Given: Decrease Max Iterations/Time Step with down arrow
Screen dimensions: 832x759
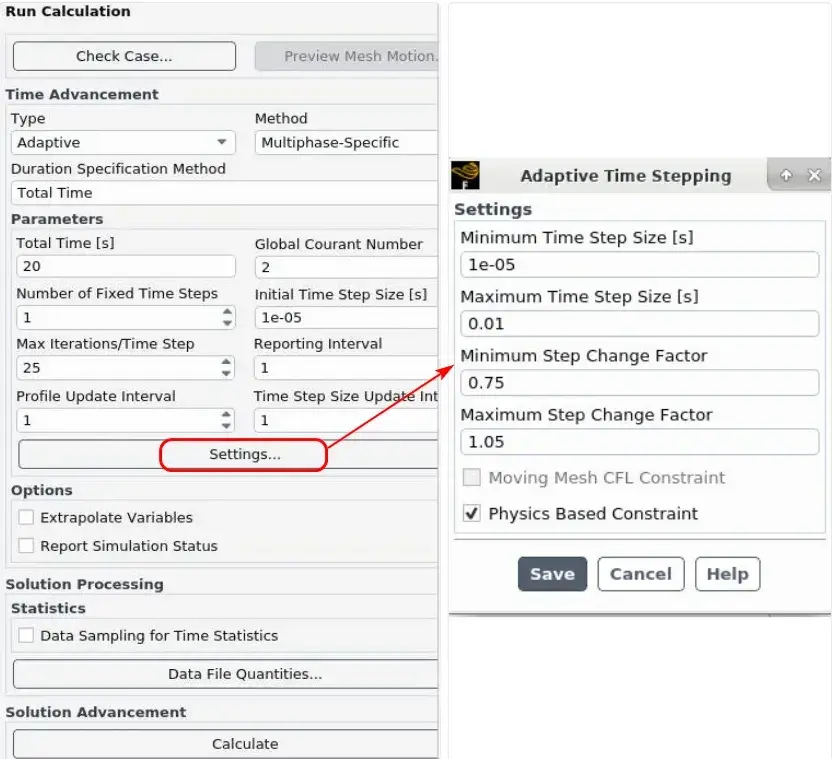Looking at the screenshot, I should pyautogui.click(x=227, y=373).
